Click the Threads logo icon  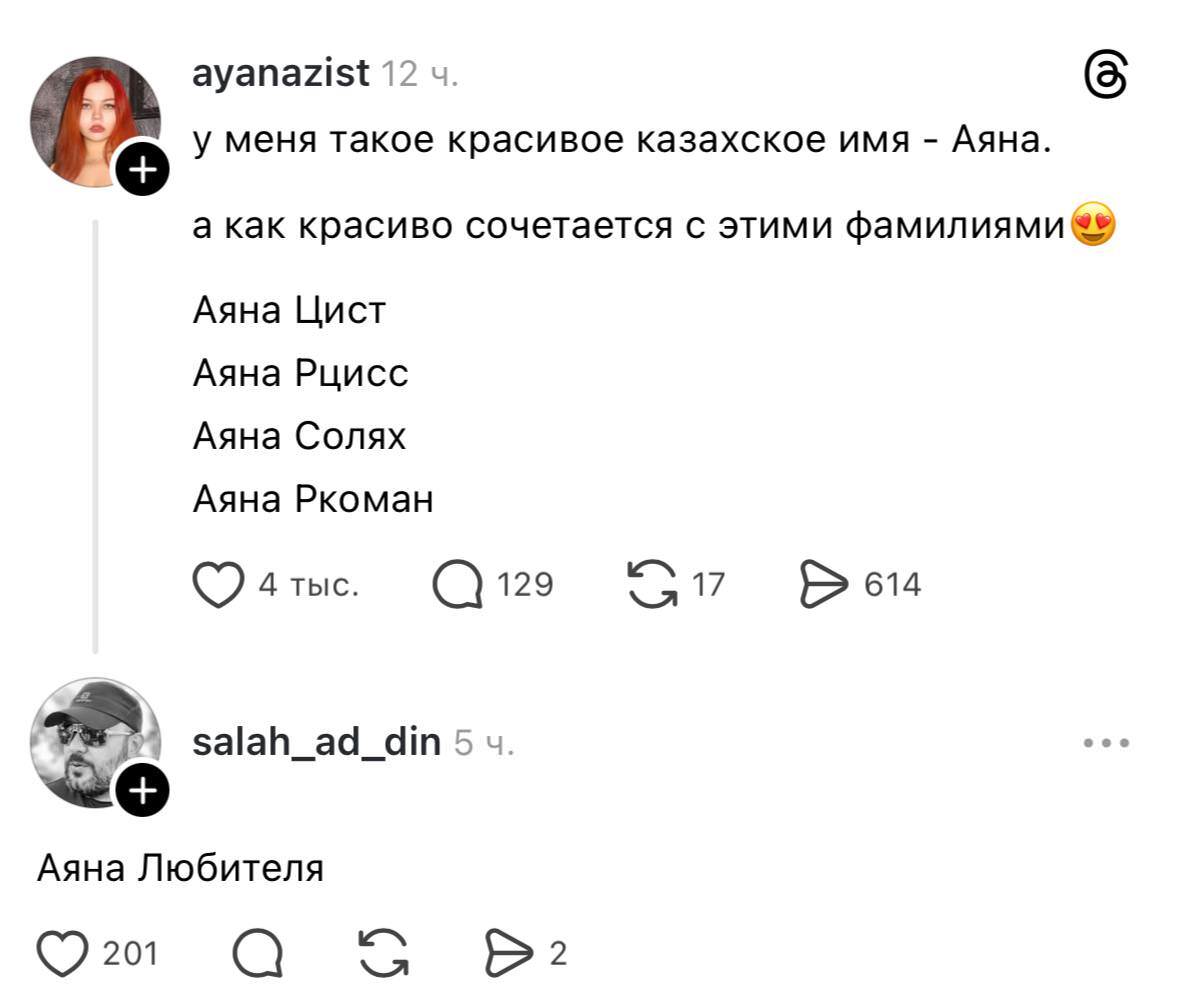[x=1106, y=76]
